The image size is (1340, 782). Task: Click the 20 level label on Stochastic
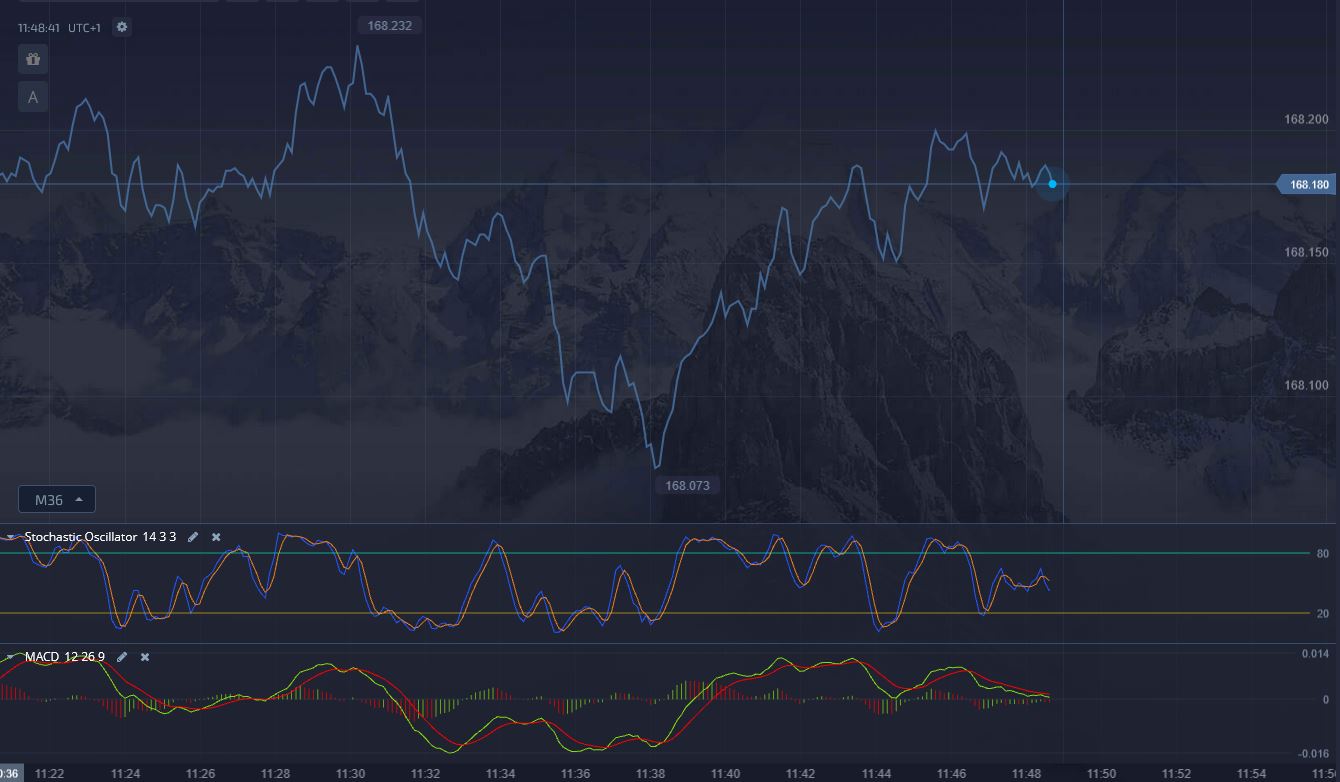[x=1322, y=614]
